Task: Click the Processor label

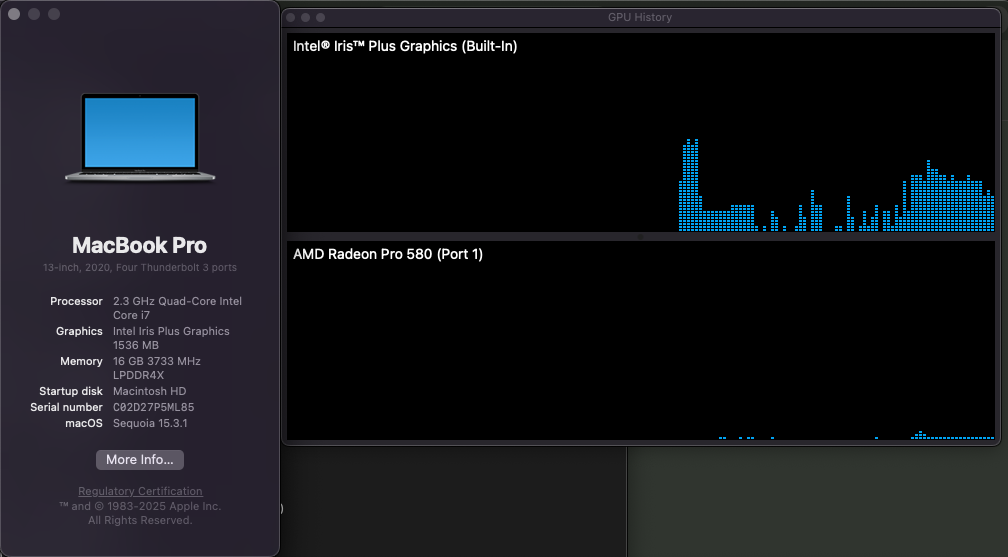Action: [76, 301]
